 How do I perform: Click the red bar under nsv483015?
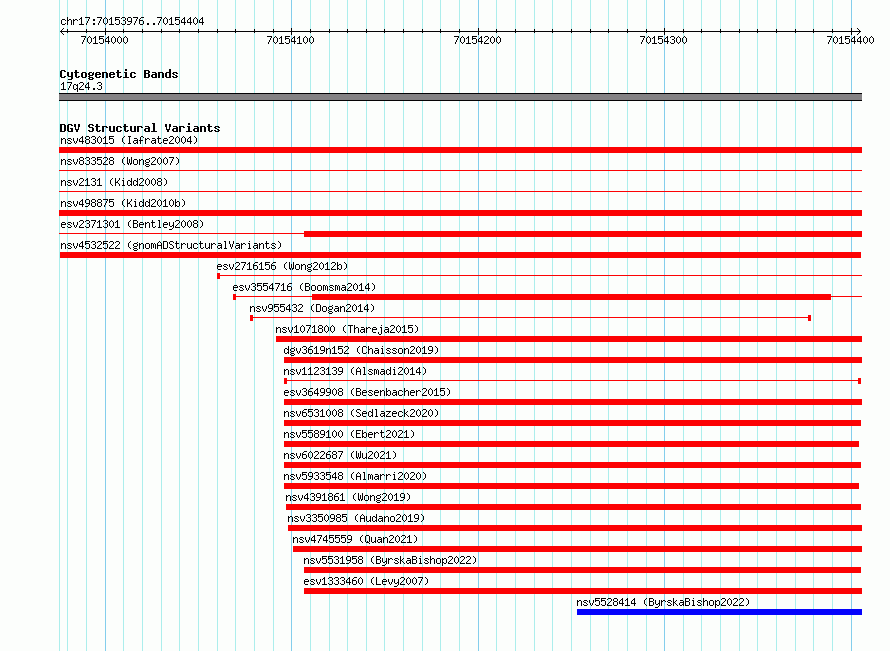pos(460,150)
